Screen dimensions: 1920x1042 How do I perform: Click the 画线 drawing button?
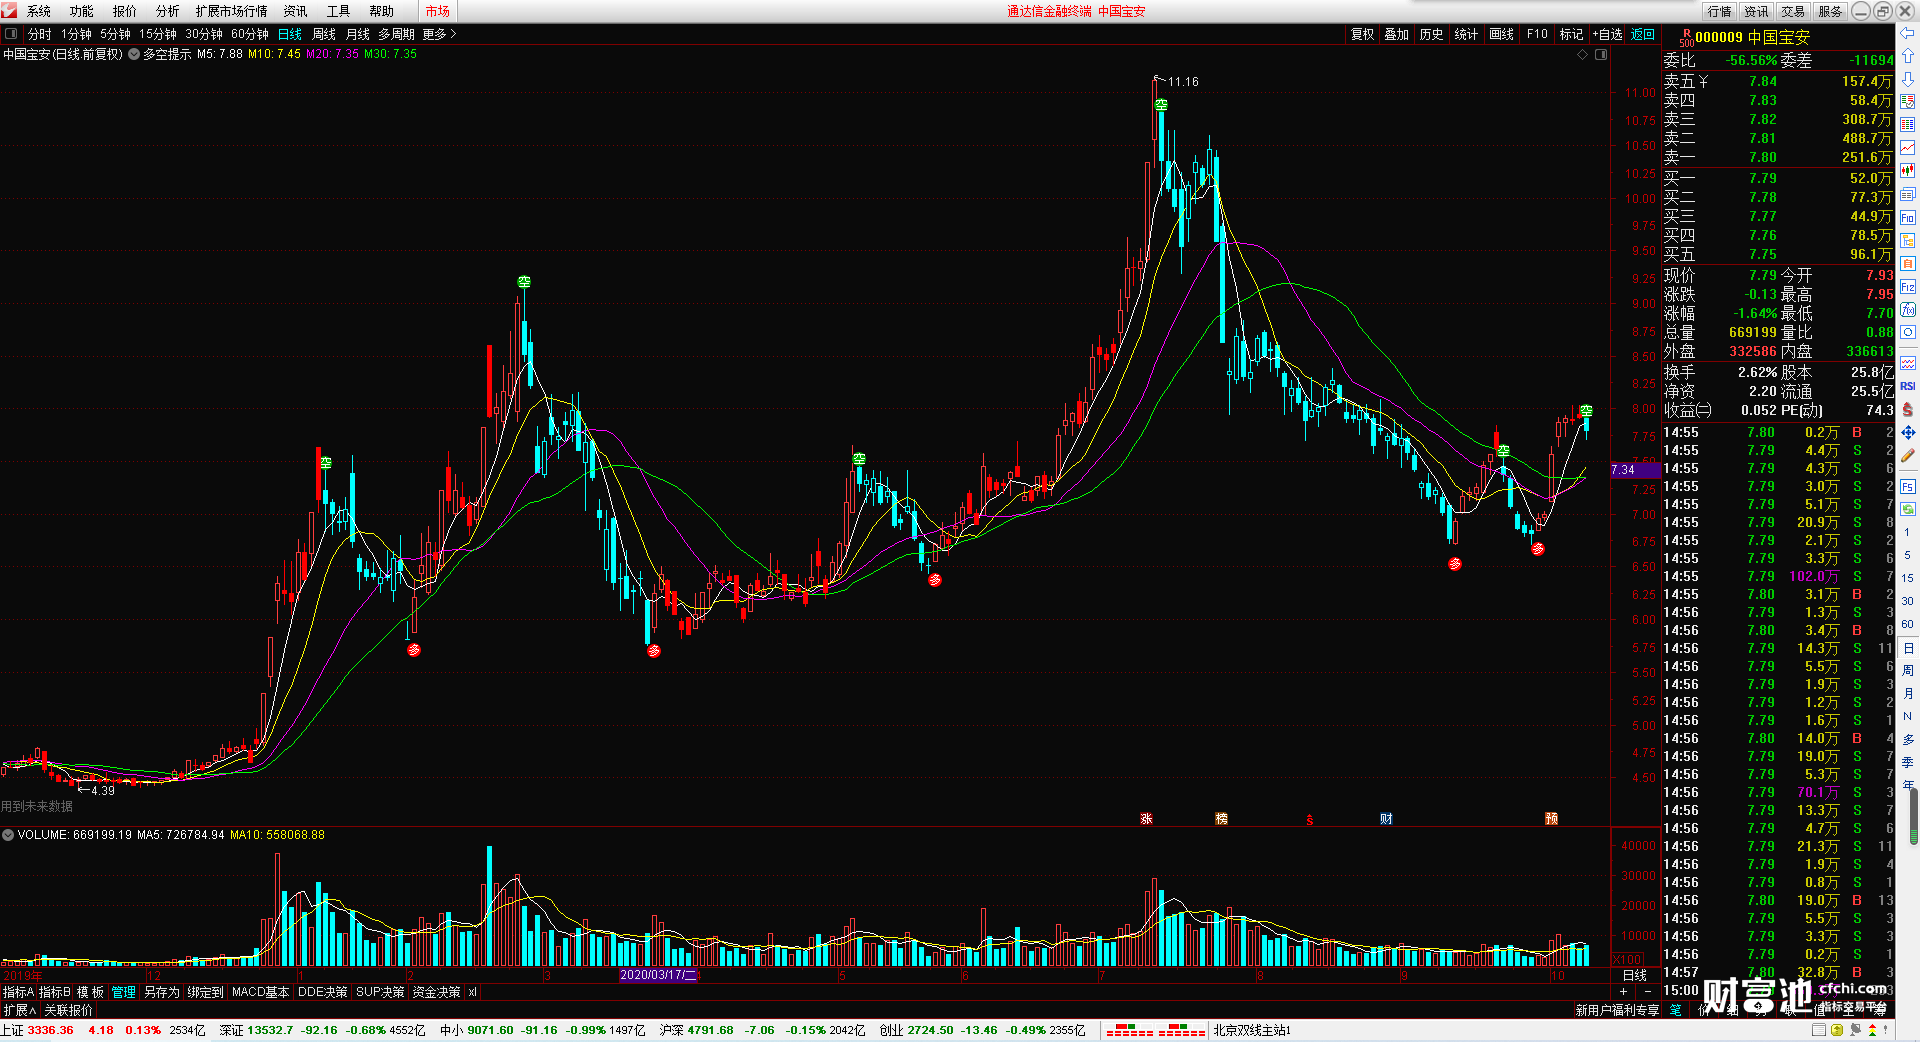click(x=1502, y=34)
